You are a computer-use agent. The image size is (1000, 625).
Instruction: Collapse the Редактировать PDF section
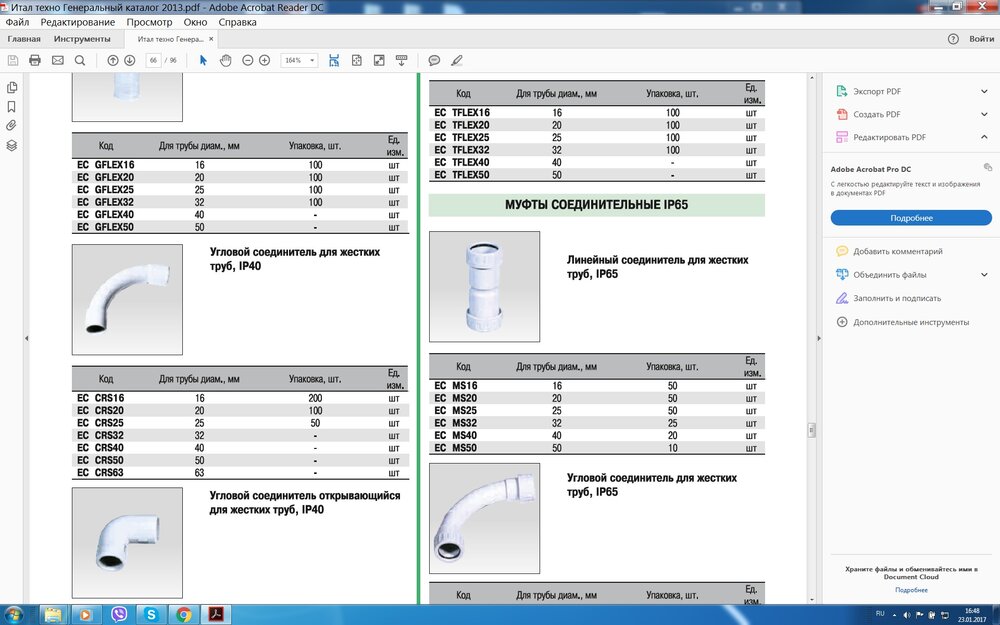point(984,137)
